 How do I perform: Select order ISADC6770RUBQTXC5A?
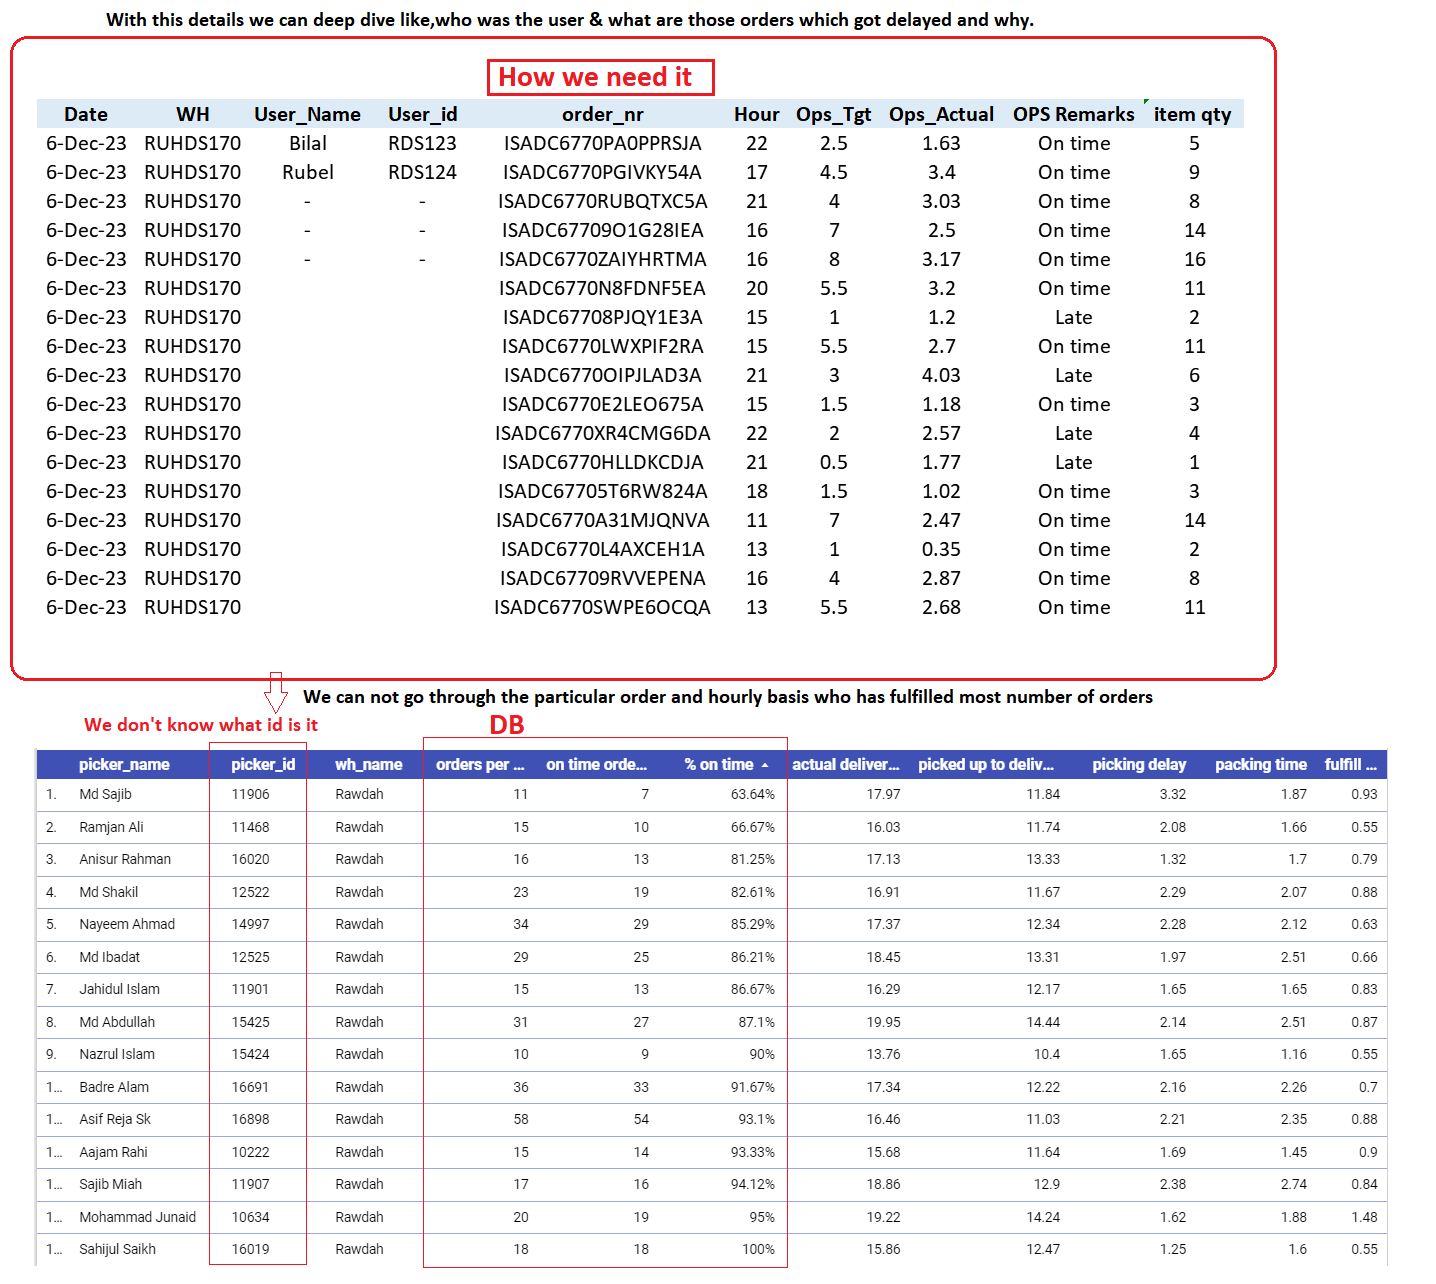603,201
